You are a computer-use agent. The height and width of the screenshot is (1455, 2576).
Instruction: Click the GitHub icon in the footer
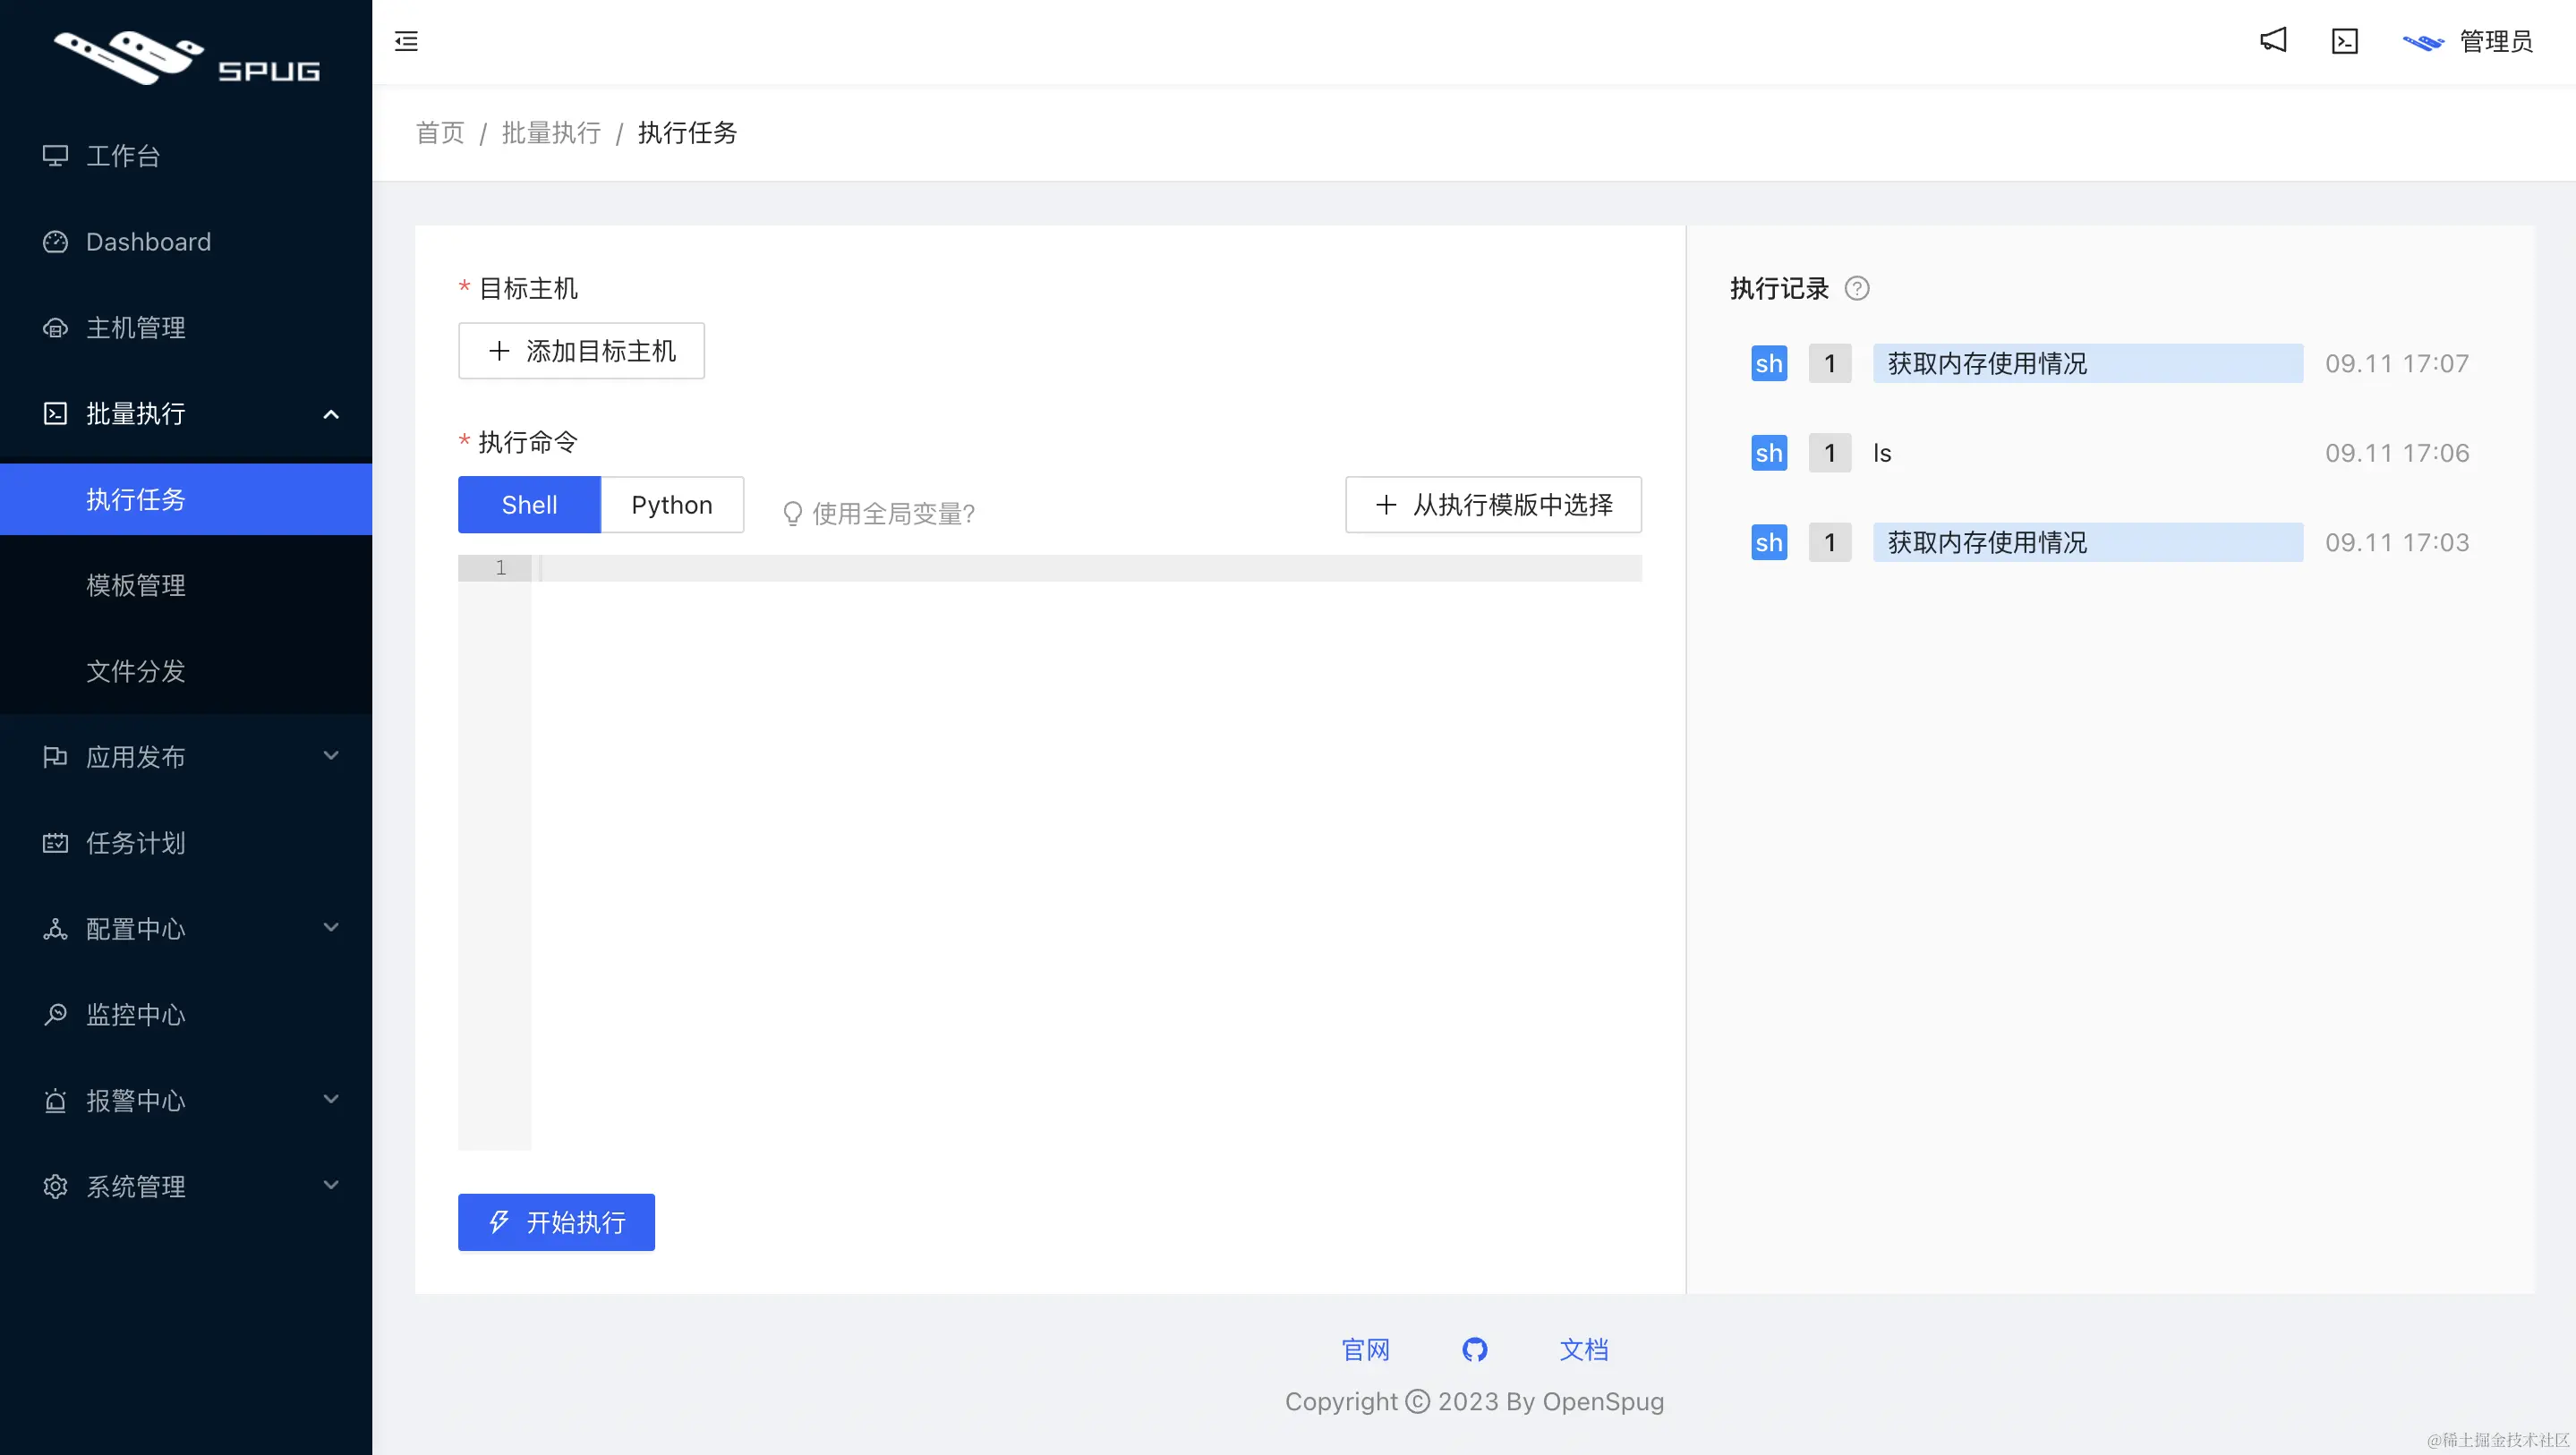click(1474, 1349)
